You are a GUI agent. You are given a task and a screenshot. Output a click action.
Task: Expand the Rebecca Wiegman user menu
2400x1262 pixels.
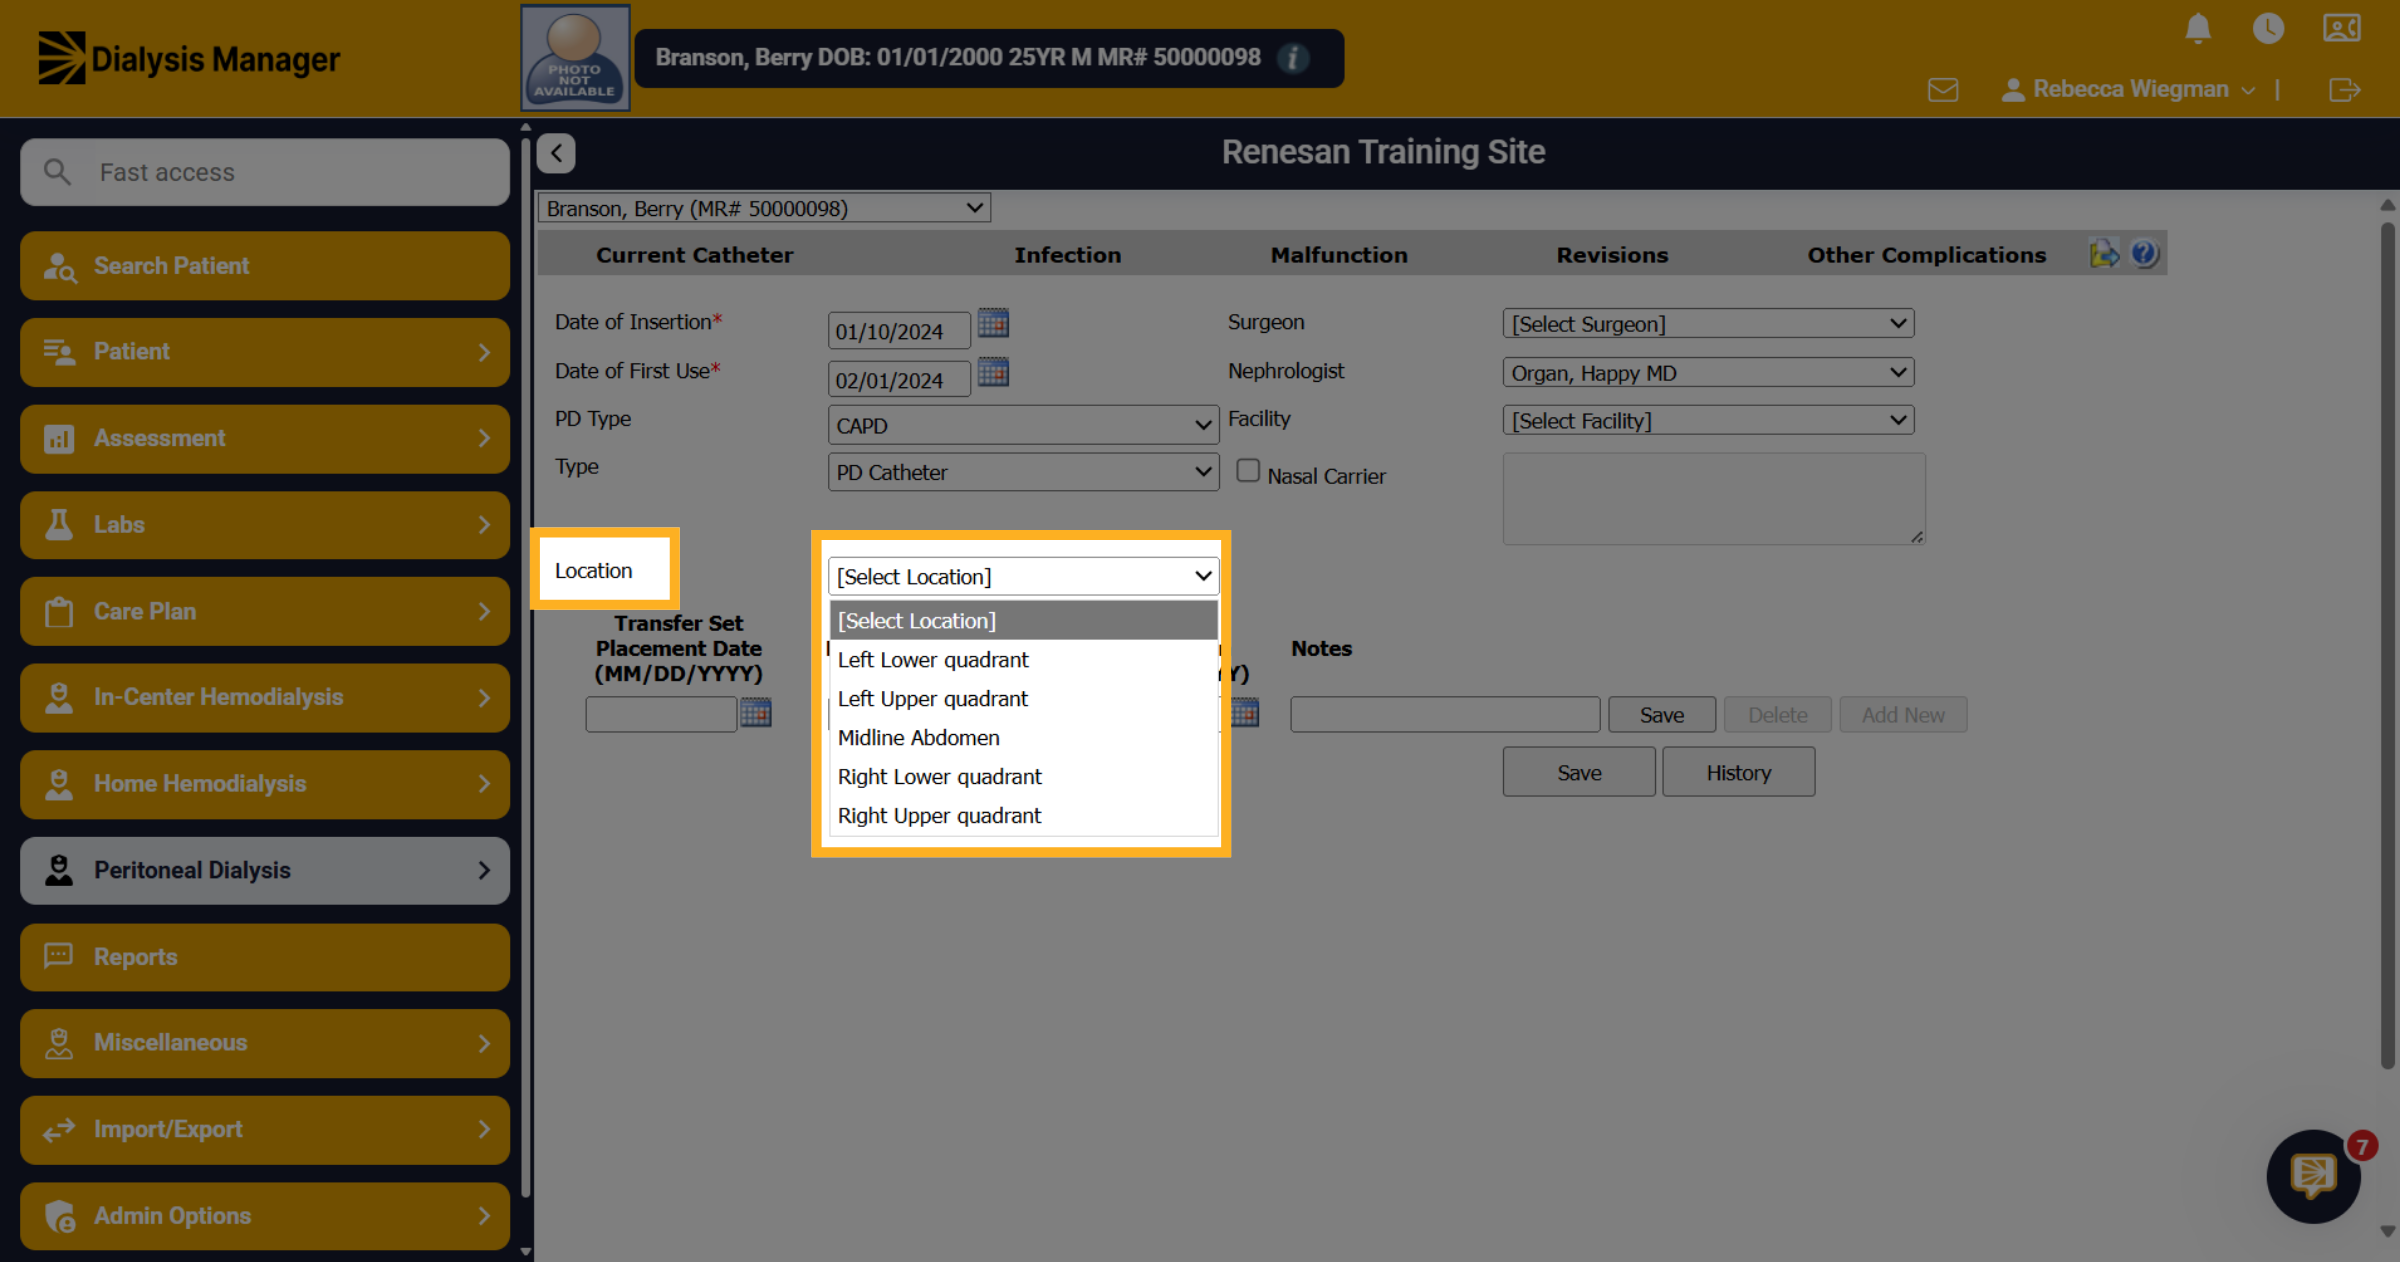[x=2129, y=90]
